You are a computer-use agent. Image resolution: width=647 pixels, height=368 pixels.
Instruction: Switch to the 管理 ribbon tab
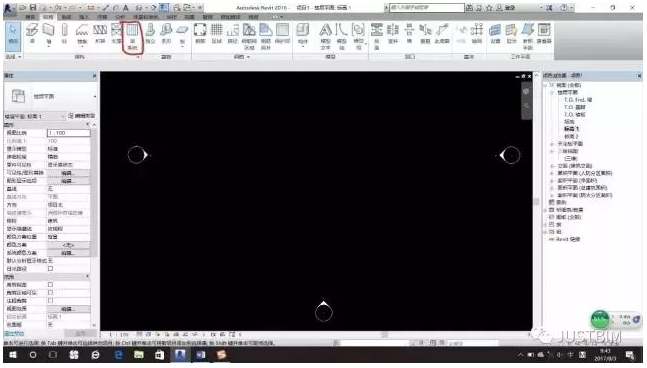coord(208,17)
